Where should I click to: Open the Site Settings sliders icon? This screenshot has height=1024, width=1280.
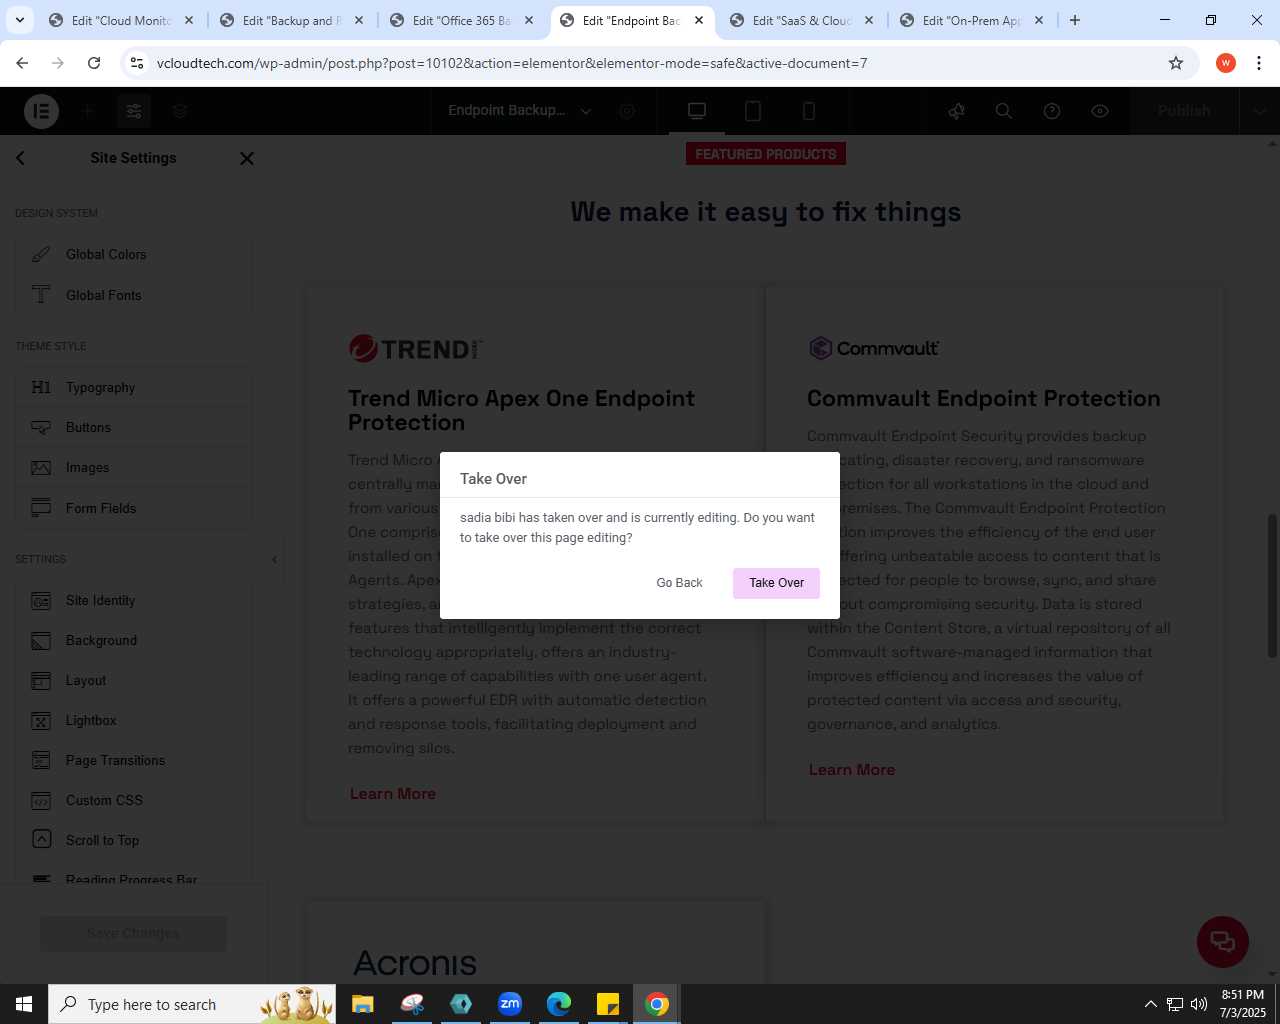click(x=134, y=111)
